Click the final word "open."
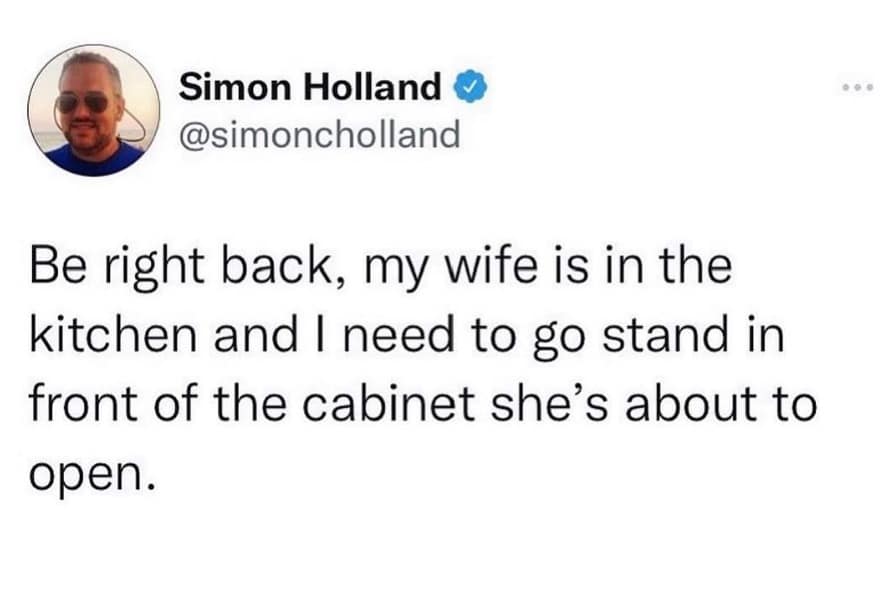The height and width of the screenshot is (602, 896). tap(92, 472)
